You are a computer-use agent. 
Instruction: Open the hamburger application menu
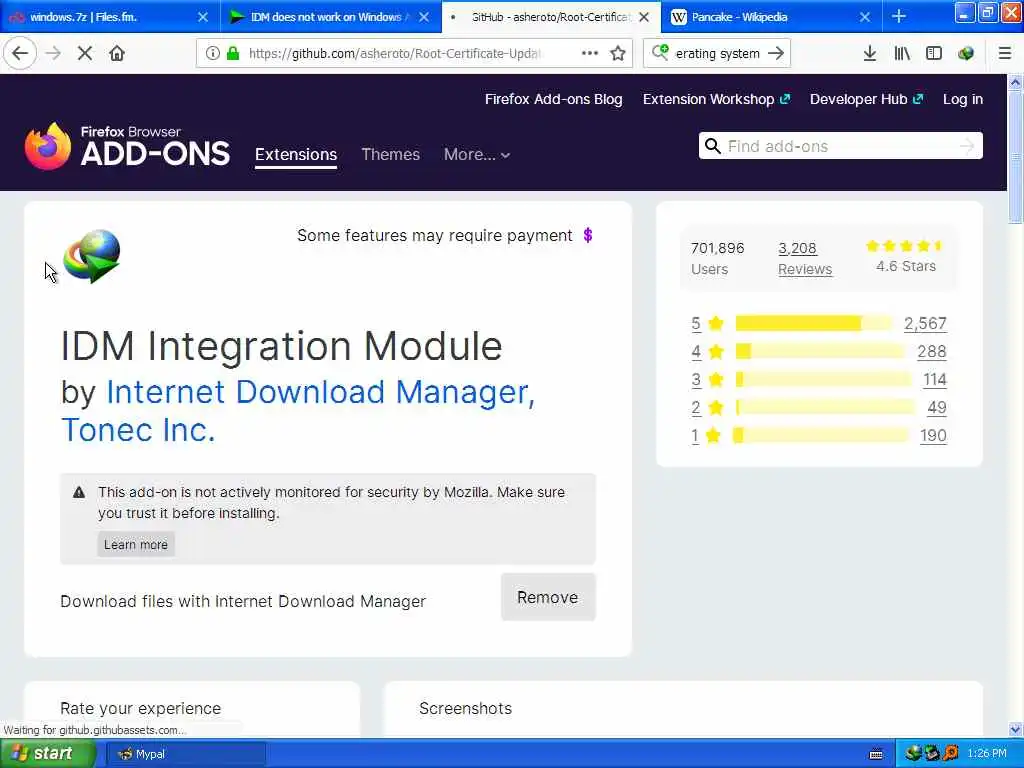point(1005,54)
